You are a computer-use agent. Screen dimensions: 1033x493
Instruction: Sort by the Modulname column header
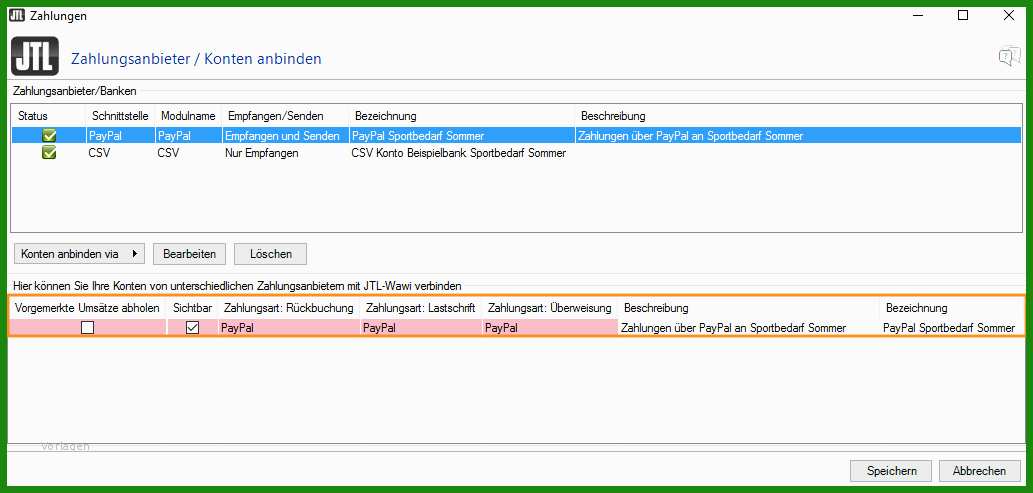click(x=188, y=116)
